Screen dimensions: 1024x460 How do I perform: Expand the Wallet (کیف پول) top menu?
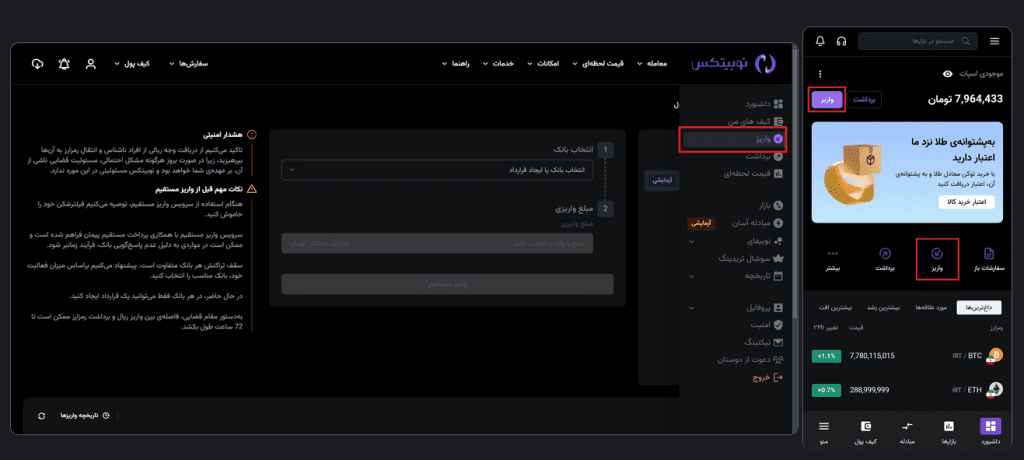[x=132, y=64]
